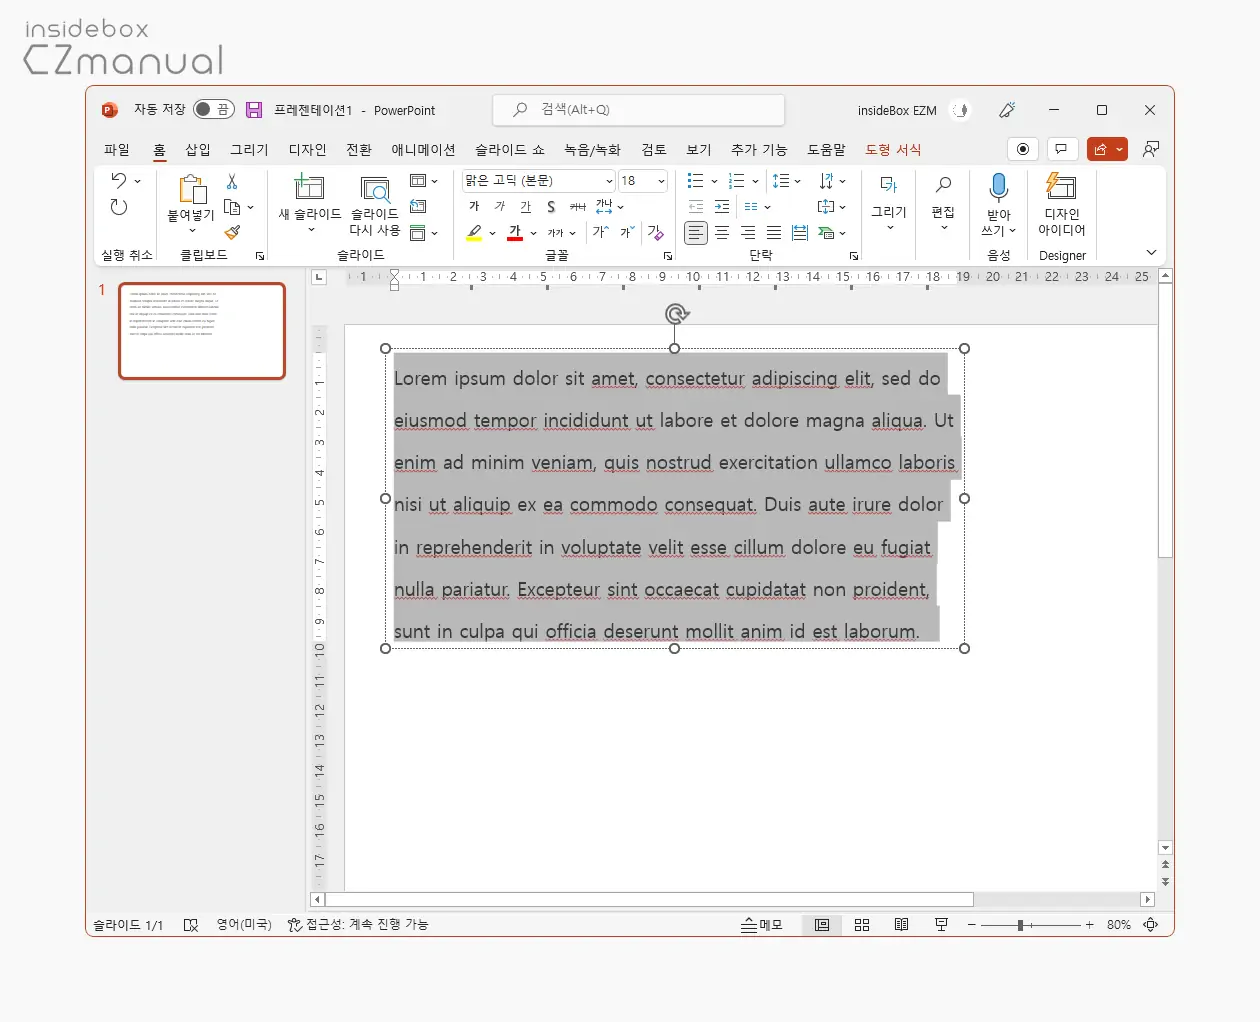Screen dimensions: 1260x1022
Task: Open the Insert ribbon tab
Action: click(198, 150)
